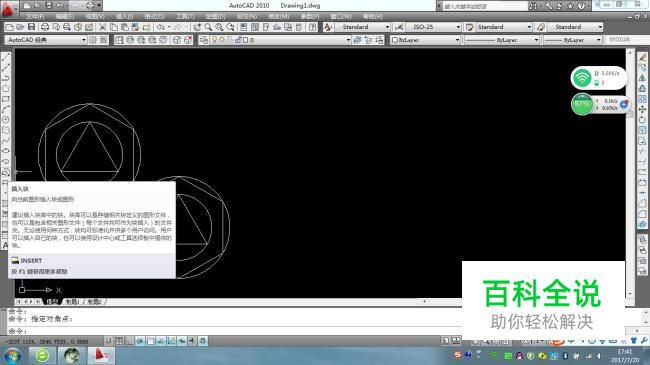
Task: Toggle Snap Mode in status bar
Action: (109, 341)
